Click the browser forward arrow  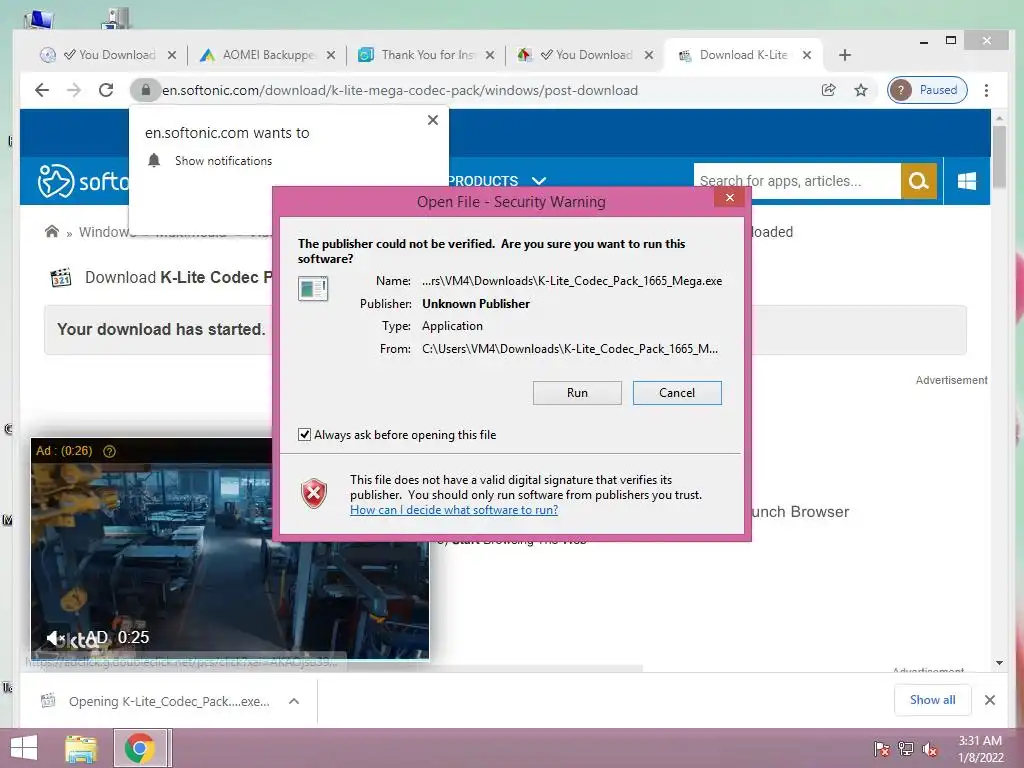(x=74, y=90)
